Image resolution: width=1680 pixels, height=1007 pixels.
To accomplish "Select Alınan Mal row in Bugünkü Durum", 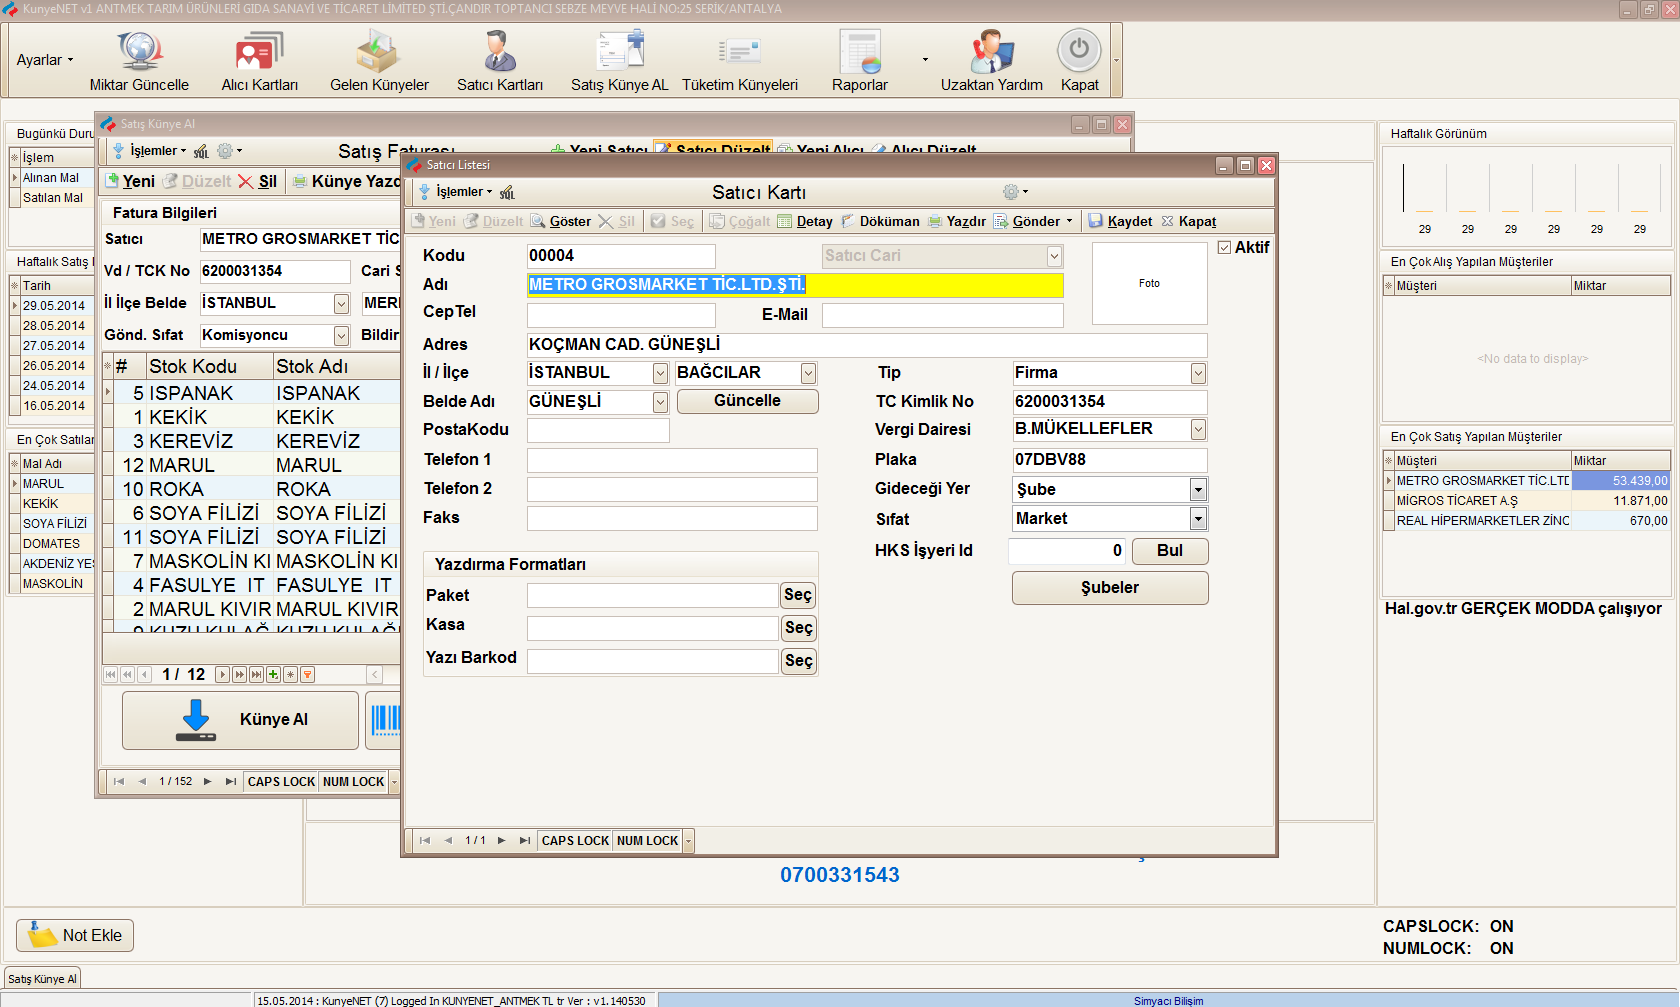I will (52, 178).
